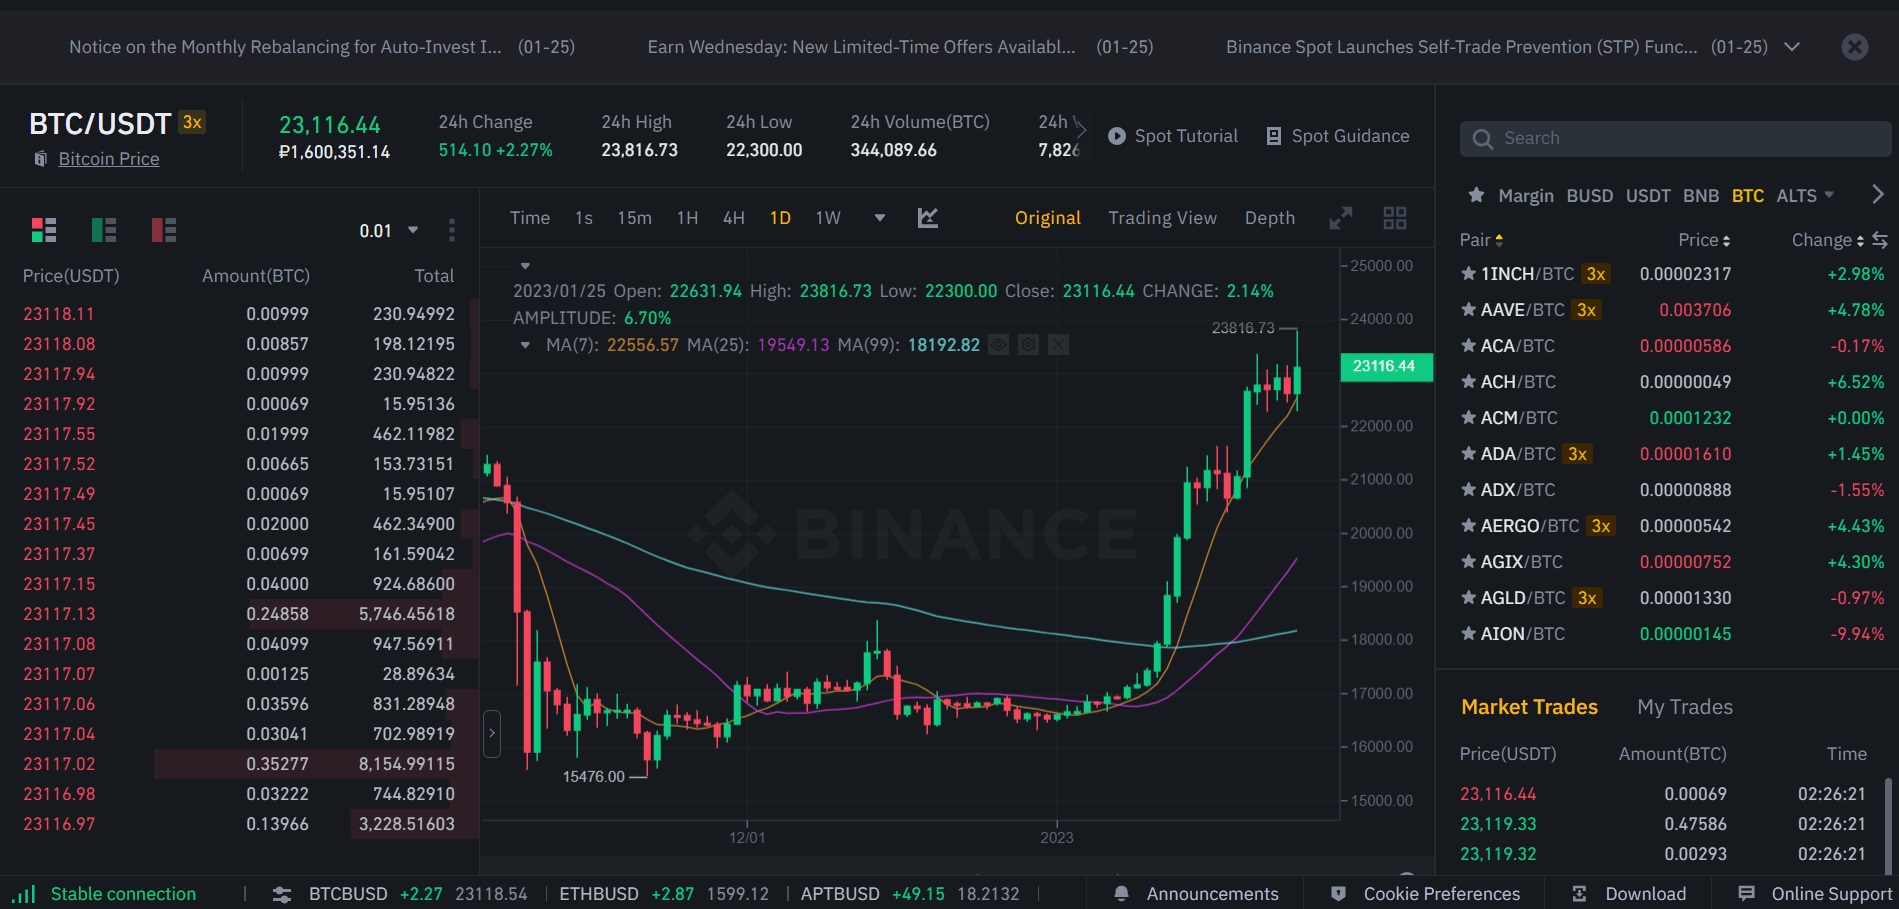Click the Spot Guidance document icon

pos(1274,136)
